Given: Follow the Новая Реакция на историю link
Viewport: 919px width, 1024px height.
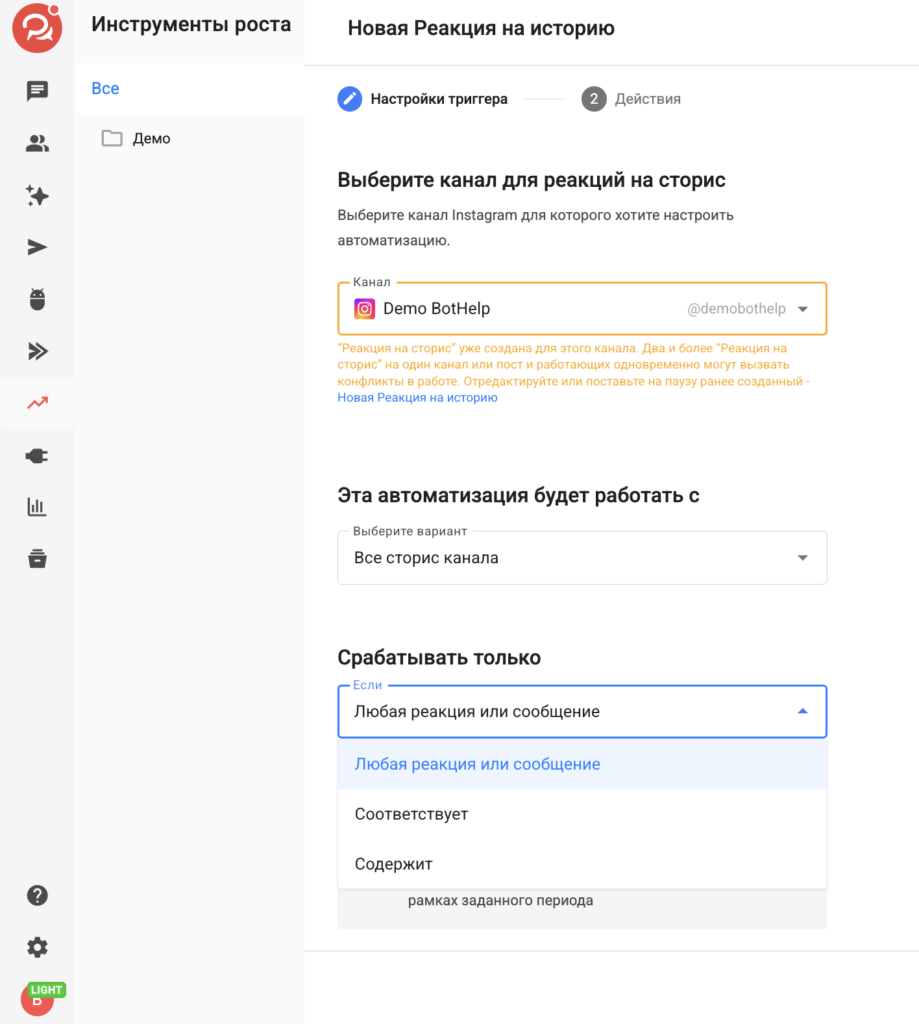Looking at the screenshot, I should pos(417,398).
